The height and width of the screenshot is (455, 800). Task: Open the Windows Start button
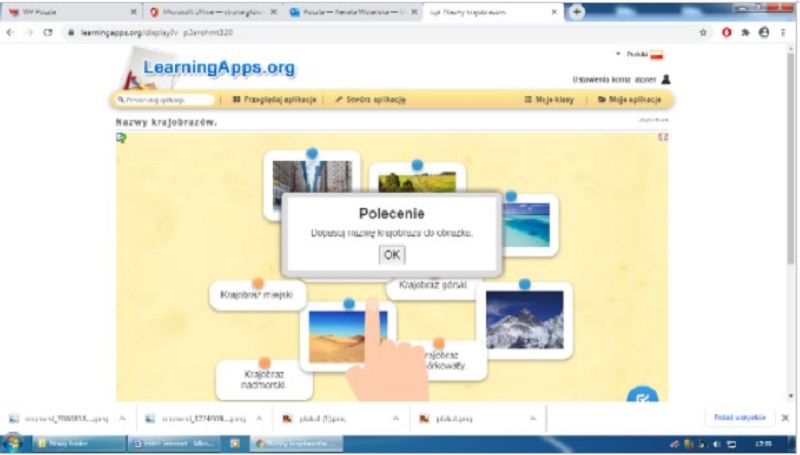13,443
